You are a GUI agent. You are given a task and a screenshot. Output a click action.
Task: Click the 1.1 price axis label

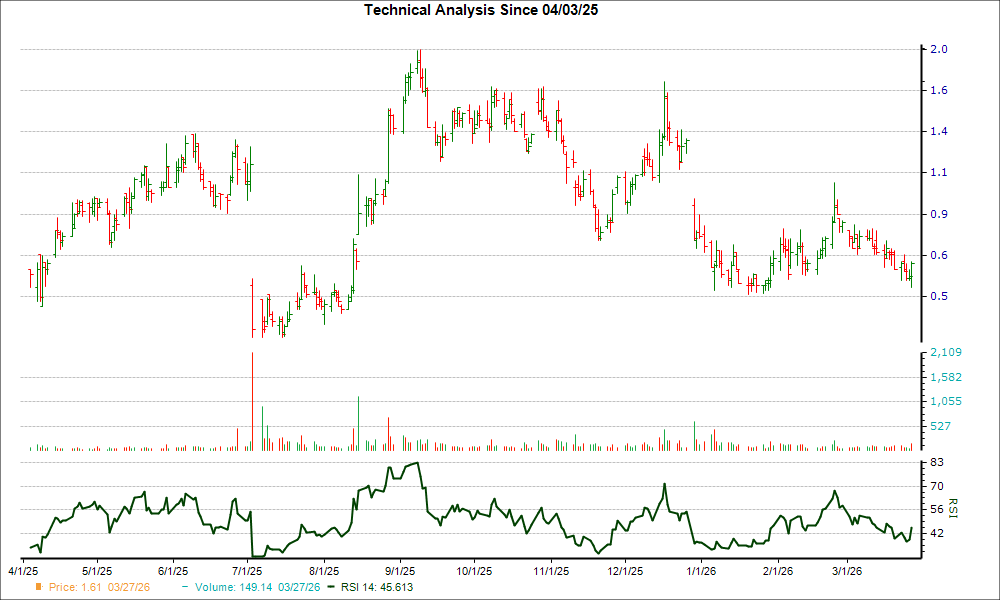pyautogui.click(x=939, y=173)
